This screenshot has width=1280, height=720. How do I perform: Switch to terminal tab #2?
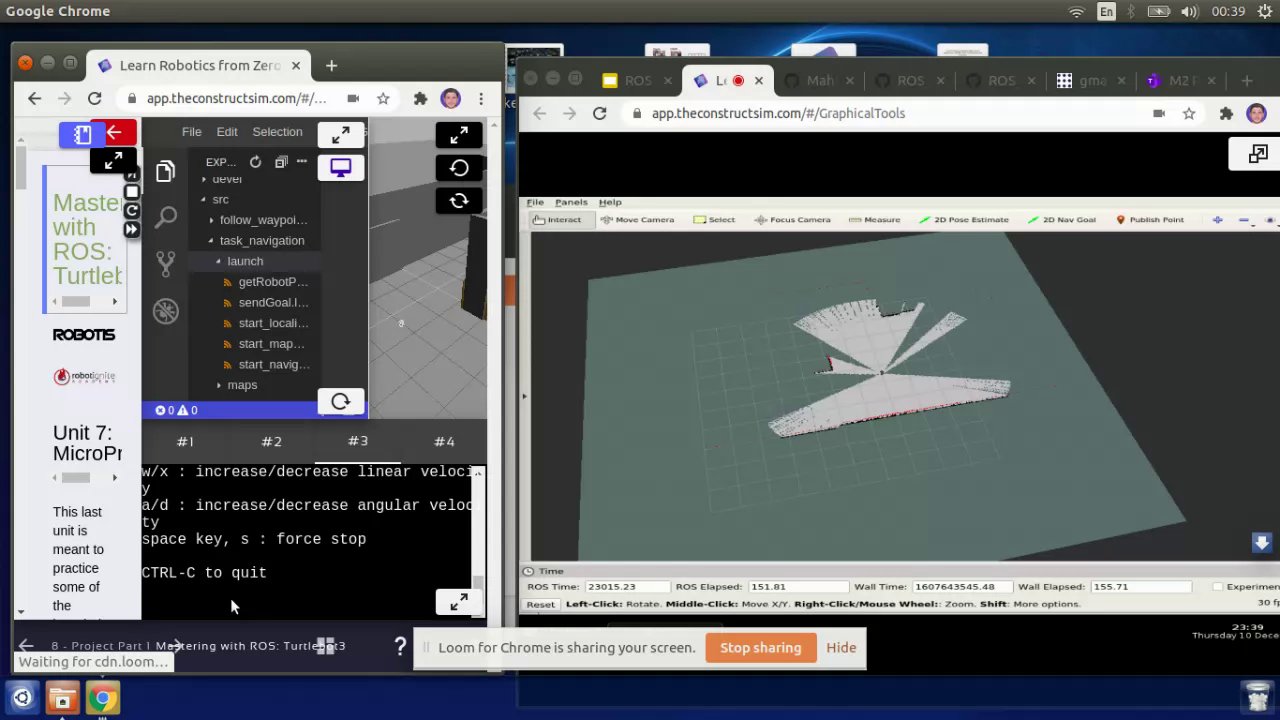pos(272,441)
